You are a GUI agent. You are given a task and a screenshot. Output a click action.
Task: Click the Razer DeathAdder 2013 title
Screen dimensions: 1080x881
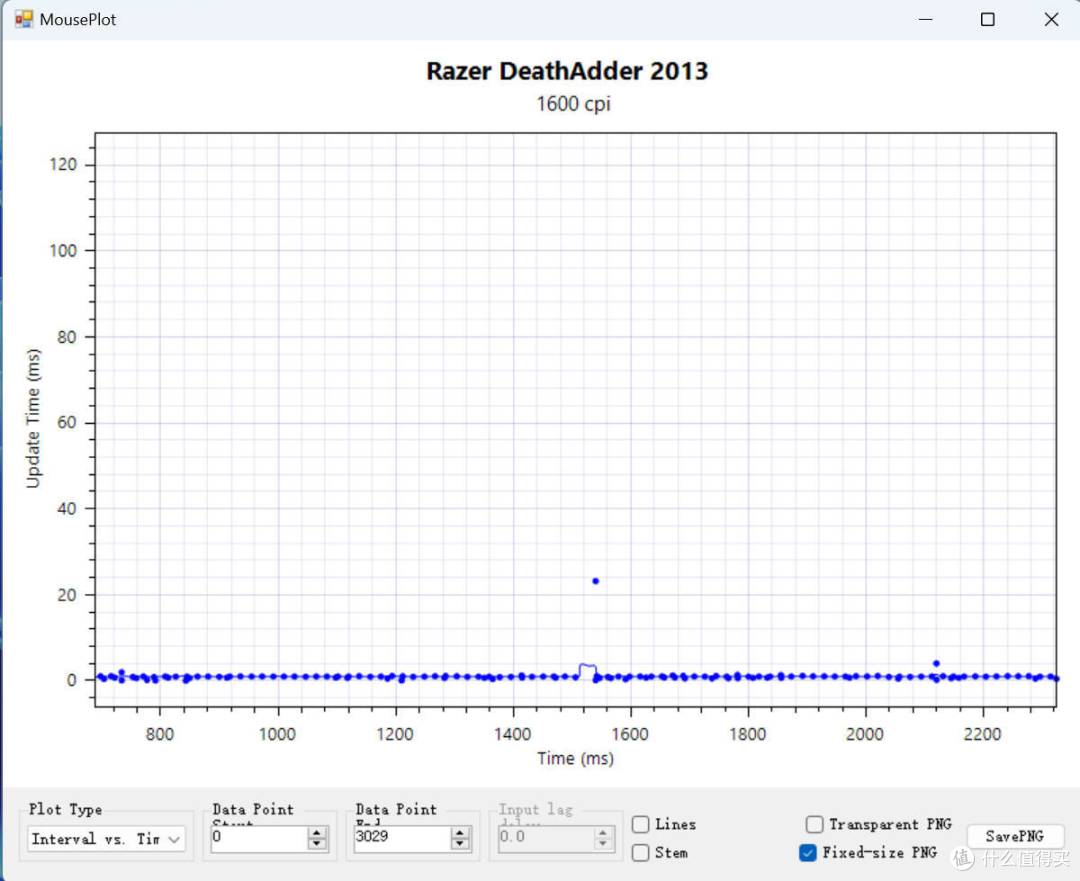(x=567, y=71)
